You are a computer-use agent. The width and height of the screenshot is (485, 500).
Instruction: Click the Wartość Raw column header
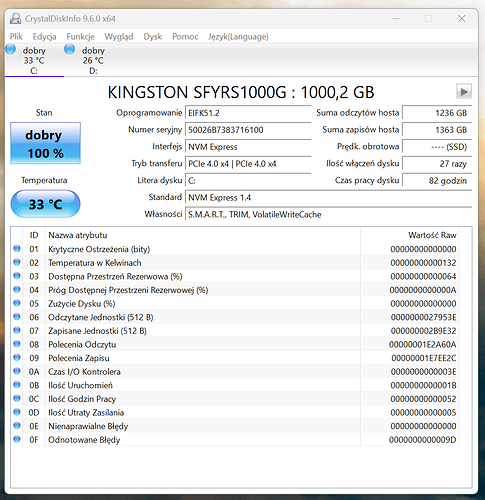(410, 235)
